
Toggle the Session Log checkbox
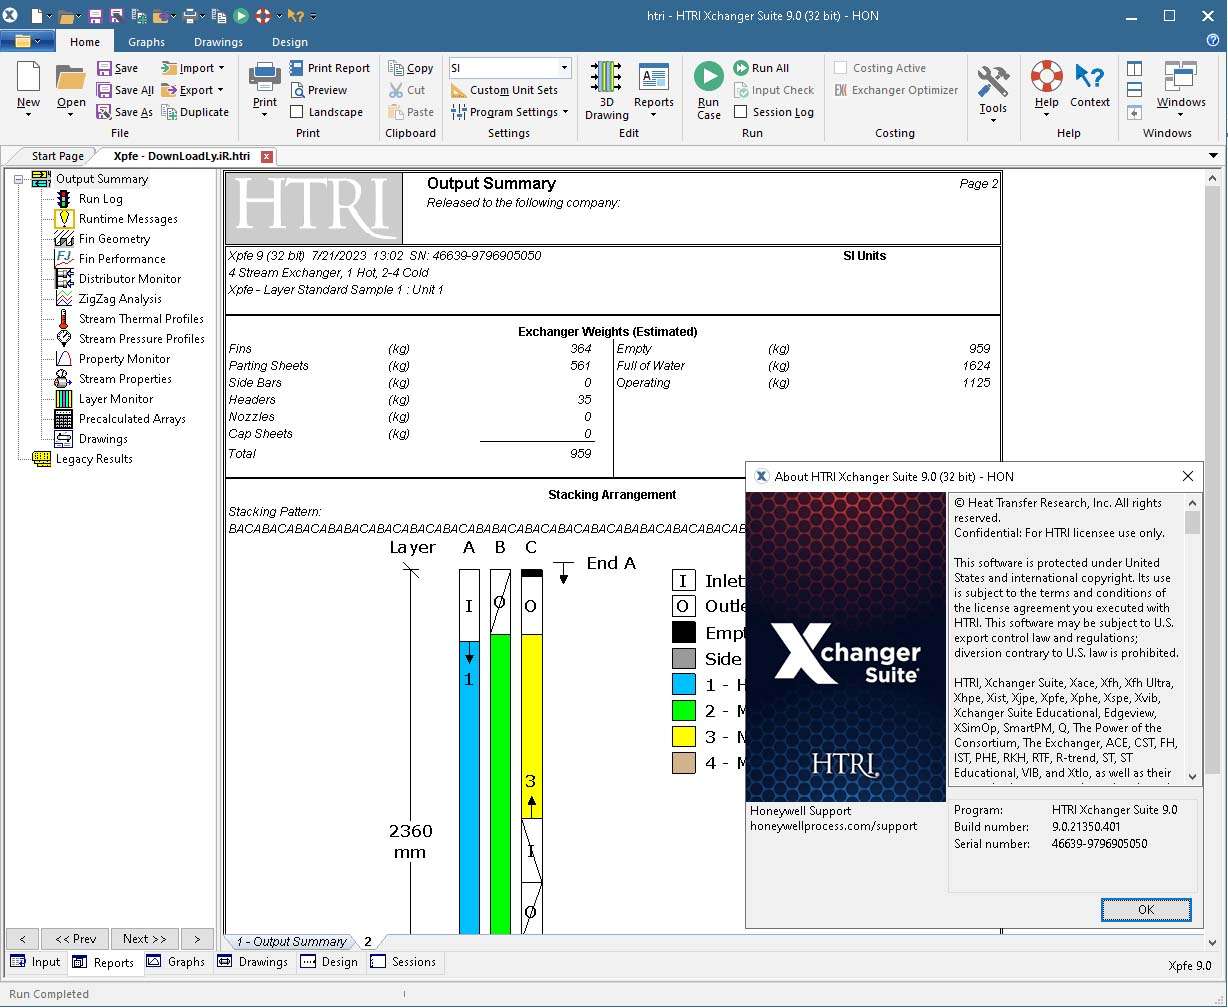(741, 112)
